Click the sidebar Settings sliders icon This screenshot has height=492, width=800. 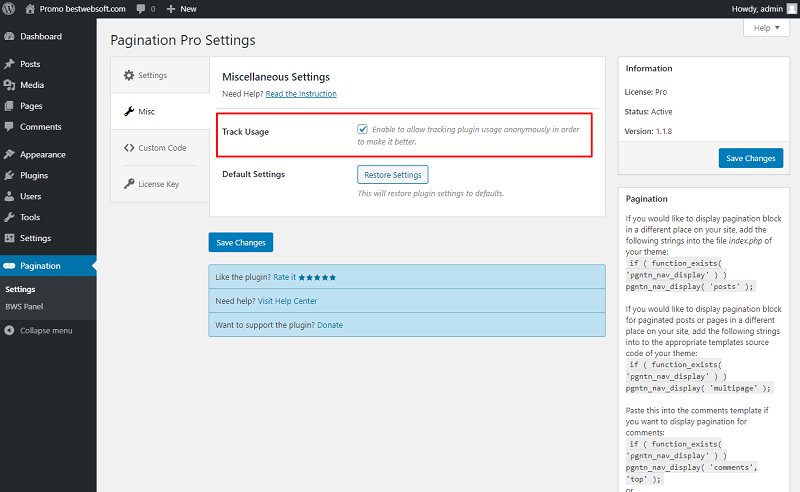pos(9,238)
